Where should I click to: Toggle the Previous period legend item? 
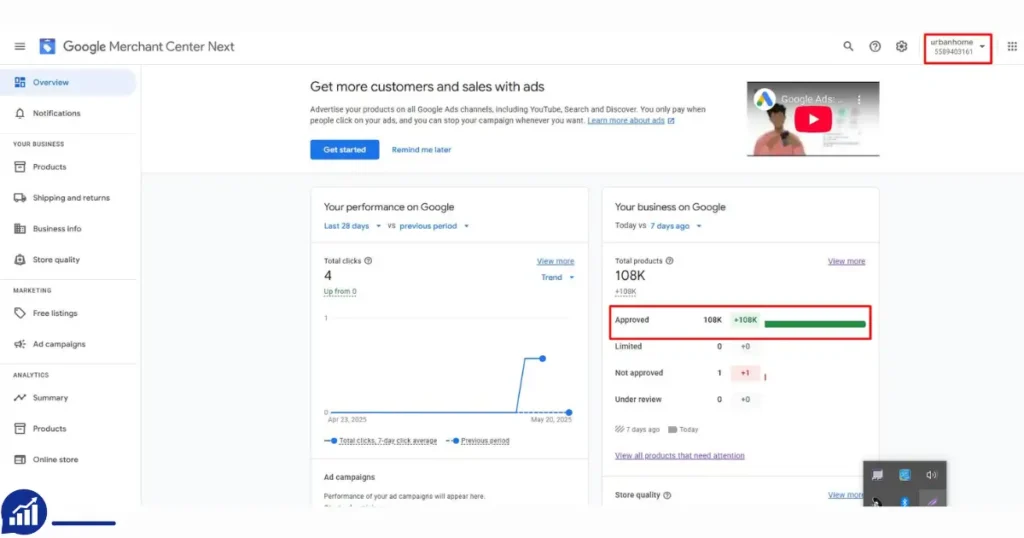[477, 441]
